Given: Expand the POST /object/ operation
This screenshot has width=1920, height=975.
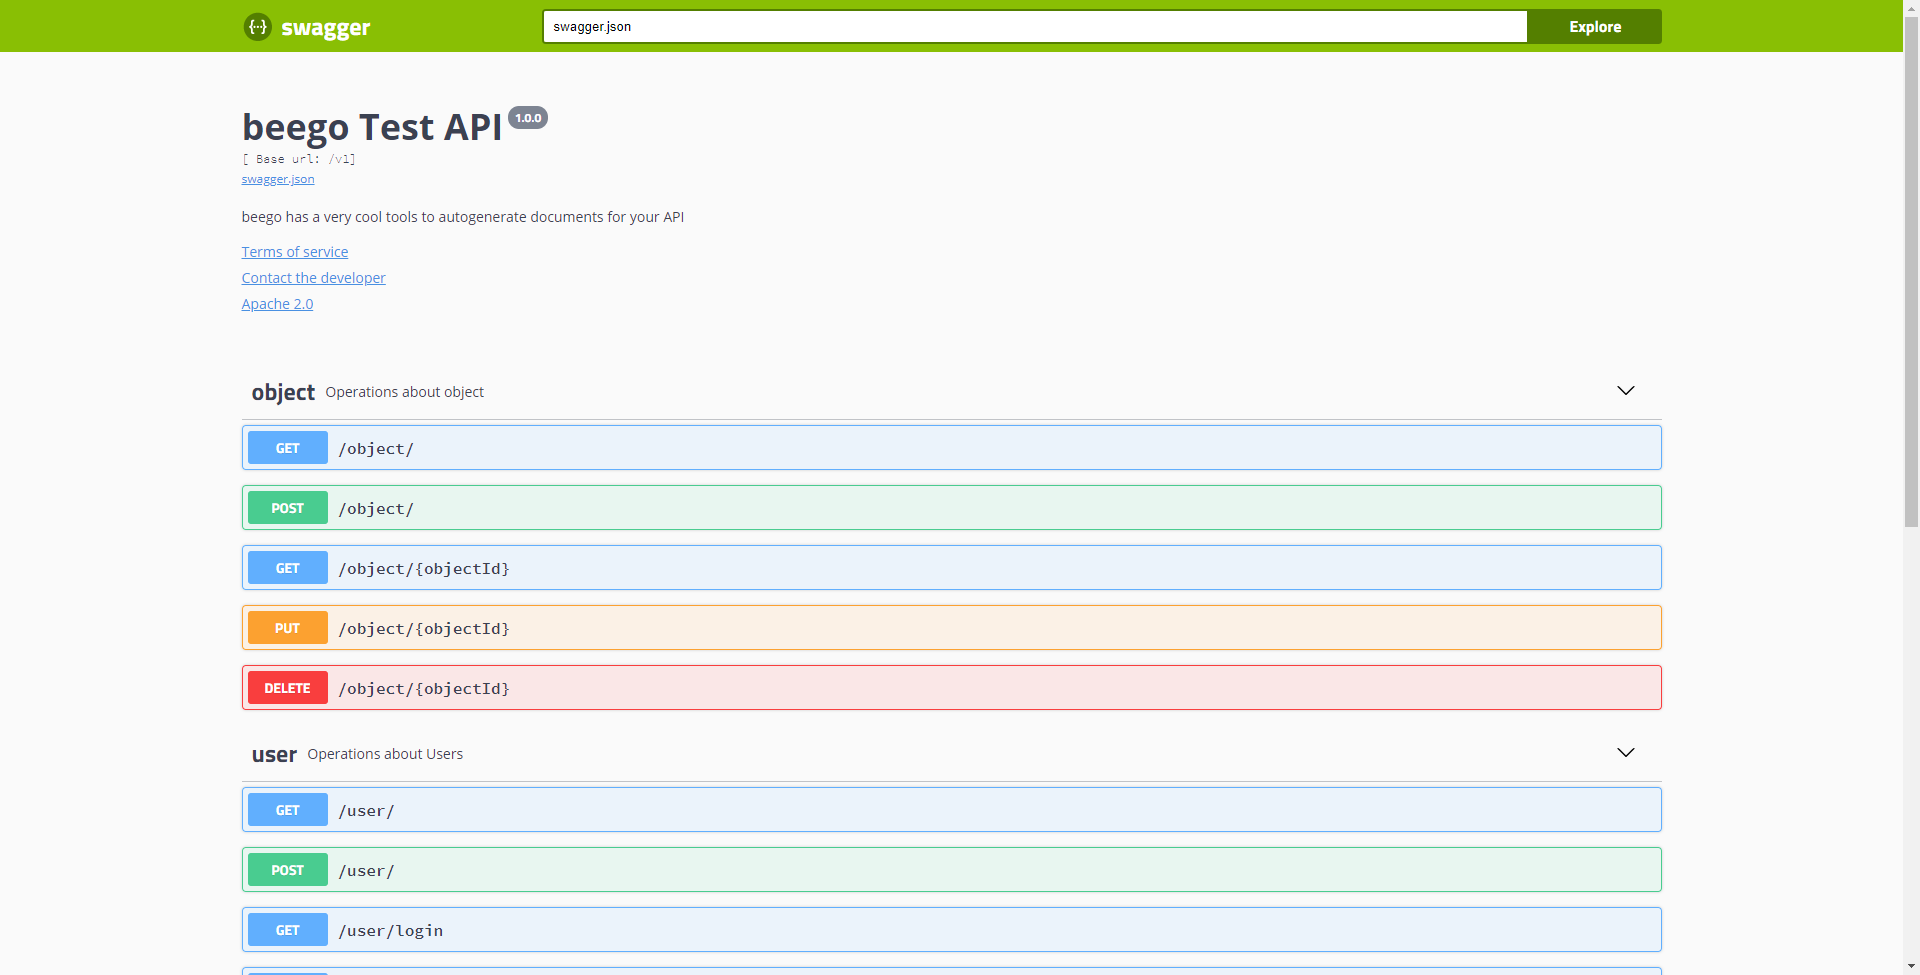Looking at the screenshot, I should tap(951, 508).
